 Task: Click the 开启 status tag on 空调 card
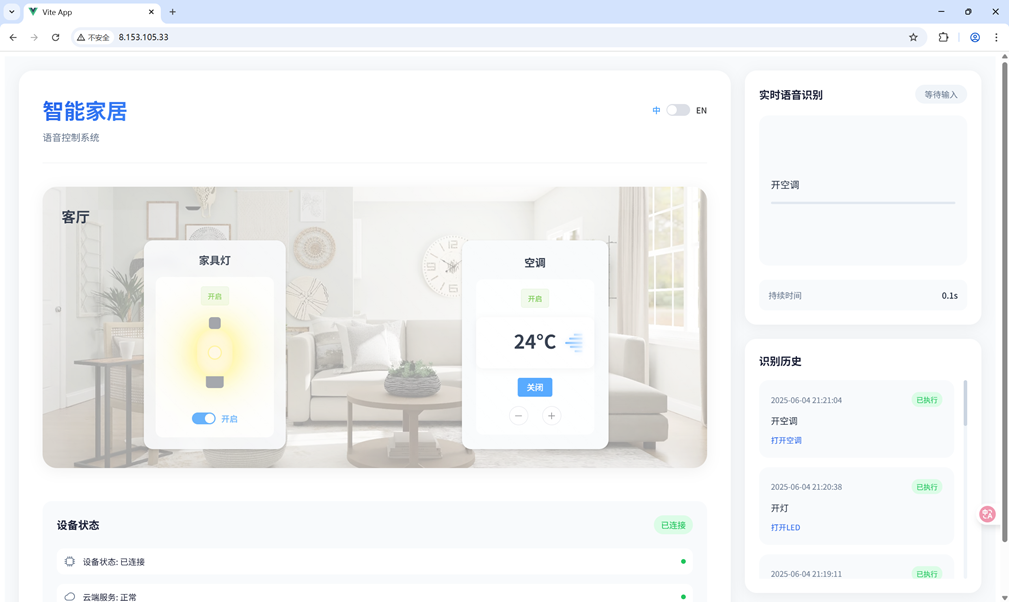click(x=535, y=298)
